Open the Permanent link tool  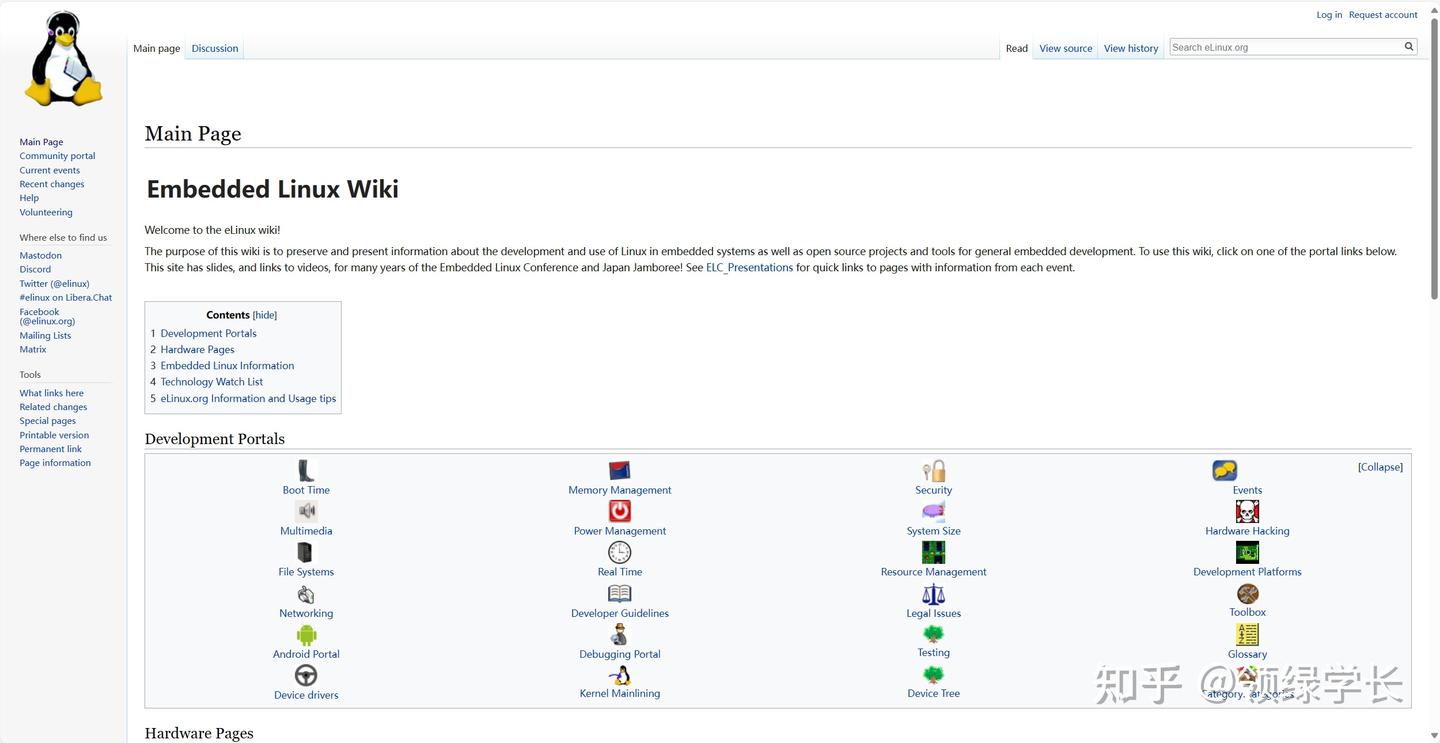pos(51,449)
